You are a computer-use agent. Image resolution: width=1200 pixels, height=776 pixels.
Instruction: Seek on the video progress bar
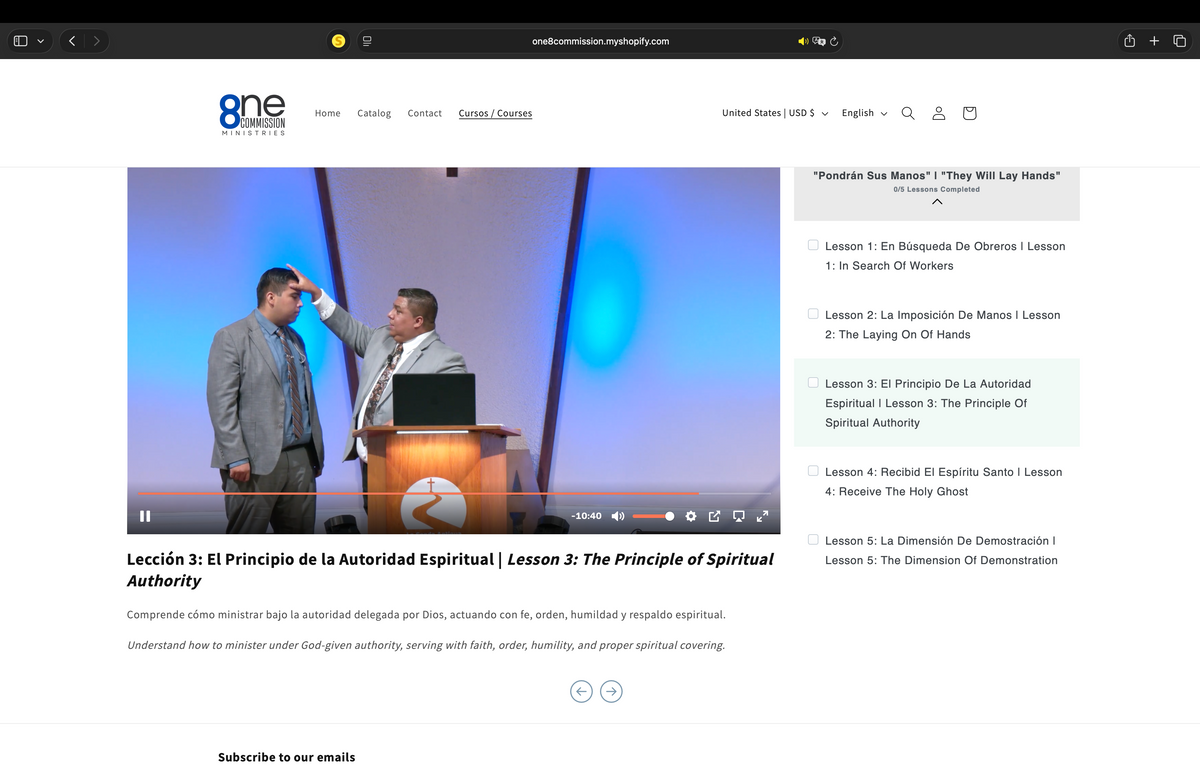(x=453, y=493)
